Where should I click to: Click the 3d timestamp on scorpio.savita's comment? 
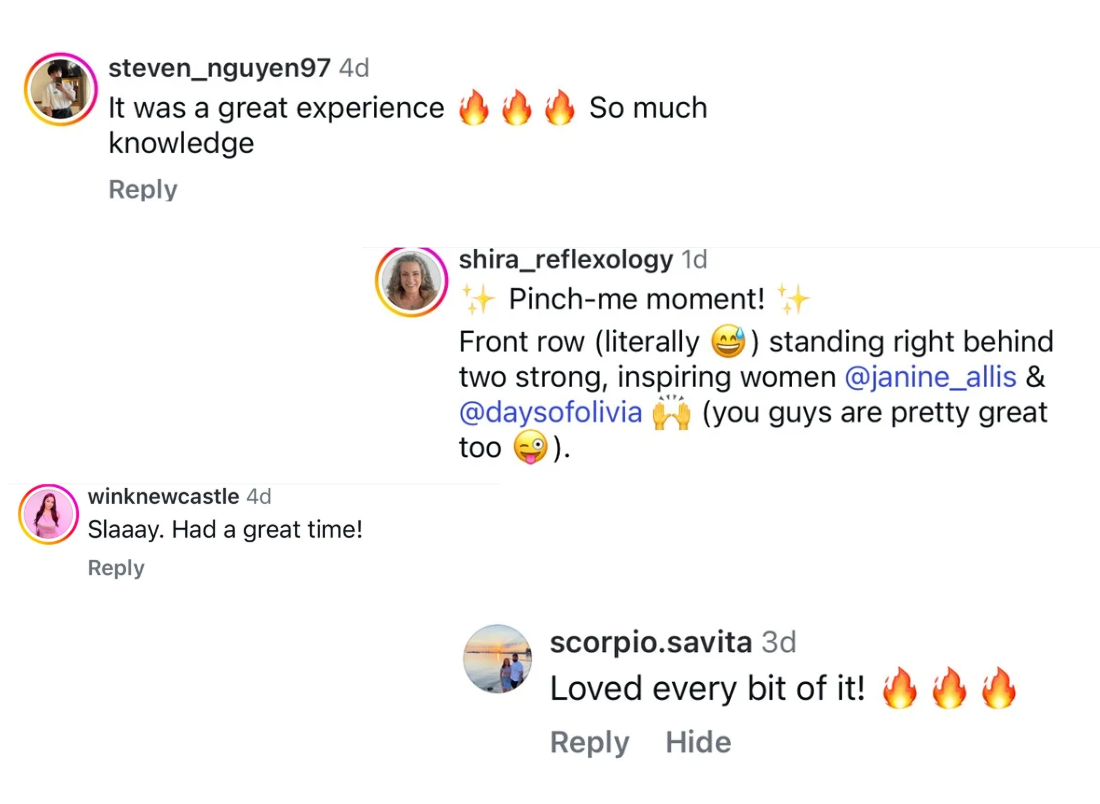tap(778, 642)
